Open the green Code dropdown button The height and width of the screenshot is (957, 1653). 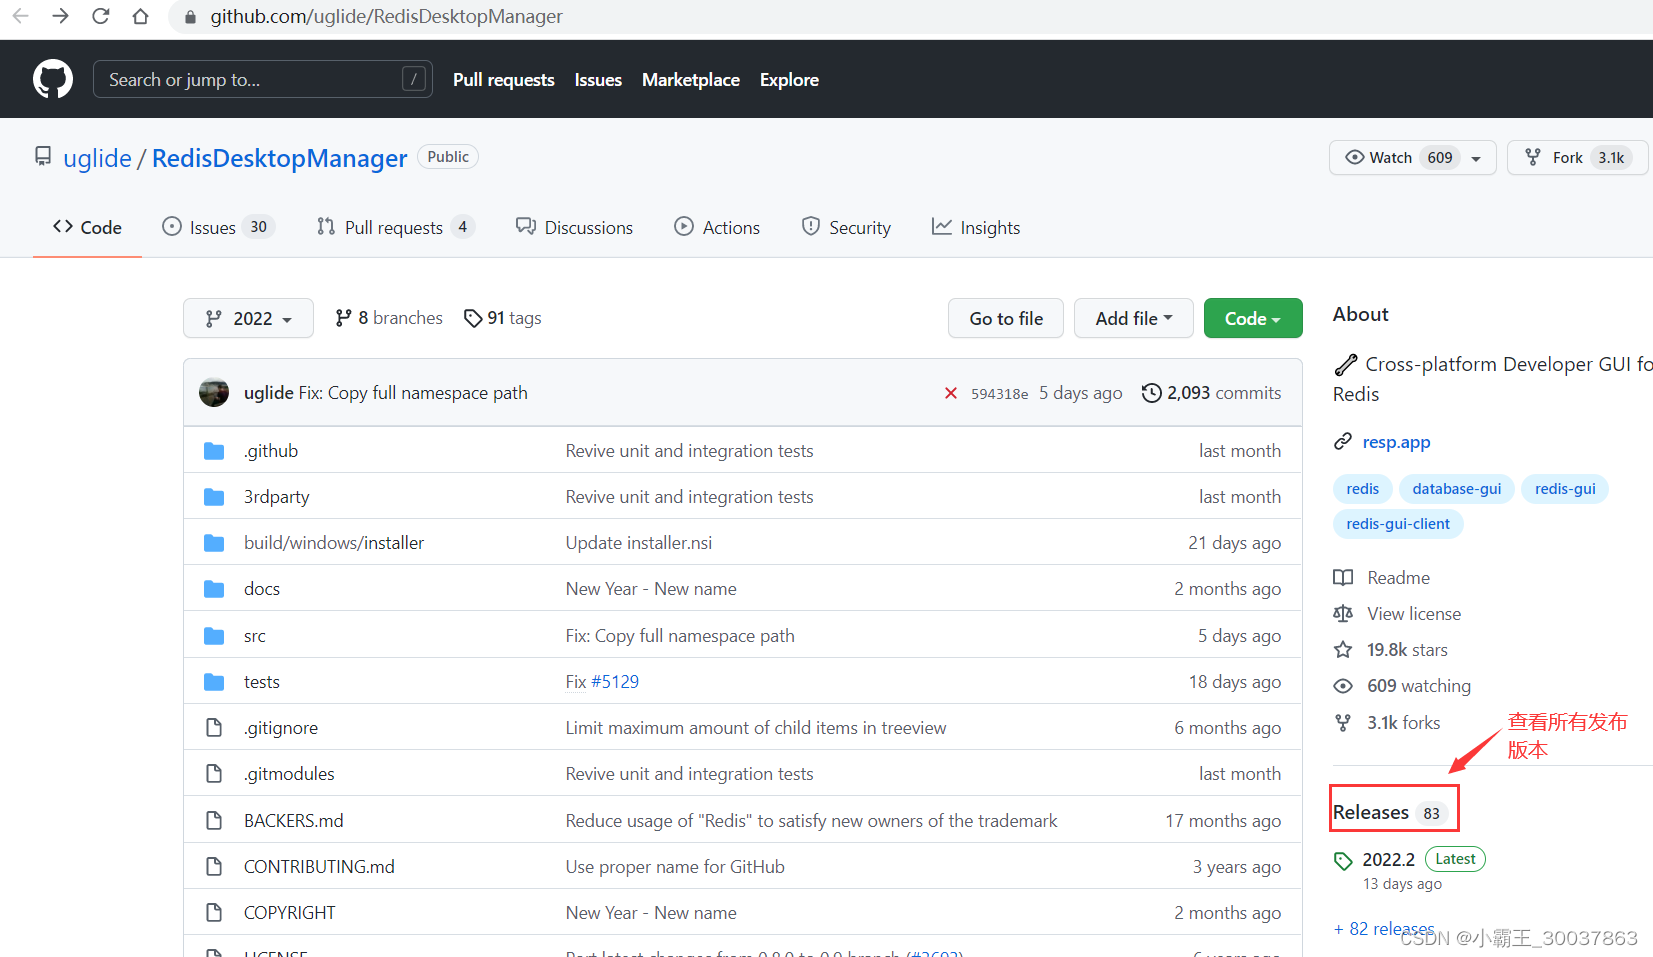point(1253,318)
